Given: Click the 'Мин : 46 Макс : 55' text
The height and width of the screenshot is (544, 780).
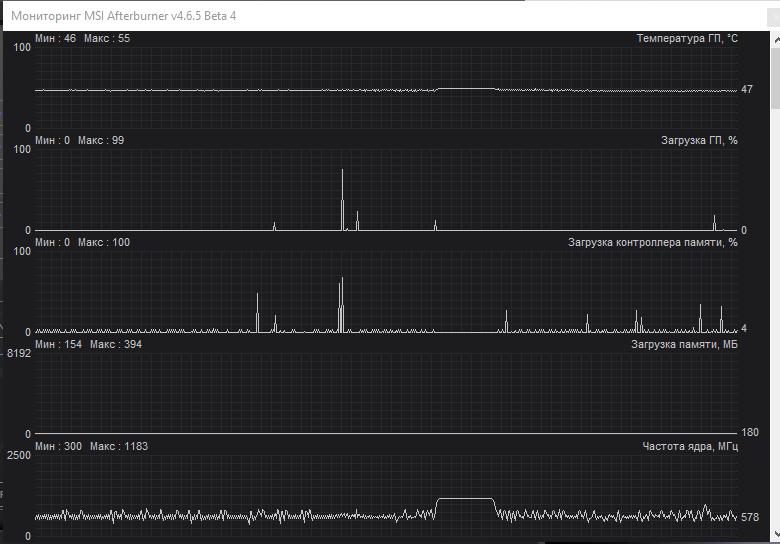Looking at the screenshot, I should pyautogui.click(x=82, y=38).
